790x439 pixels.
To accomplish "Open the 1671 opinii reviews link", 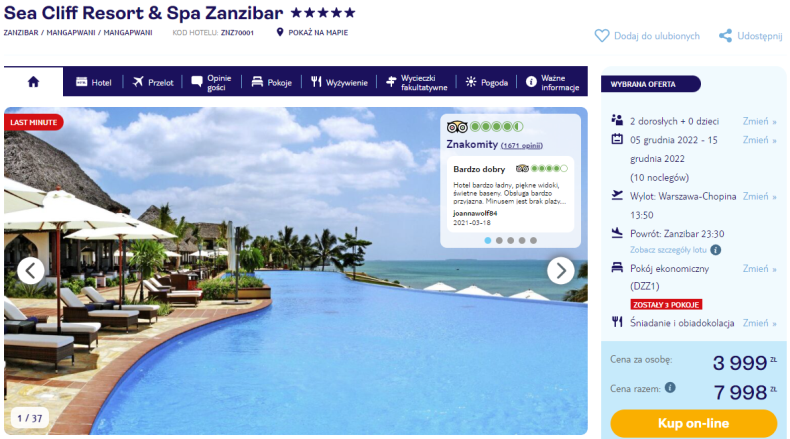I will (521, 146).
